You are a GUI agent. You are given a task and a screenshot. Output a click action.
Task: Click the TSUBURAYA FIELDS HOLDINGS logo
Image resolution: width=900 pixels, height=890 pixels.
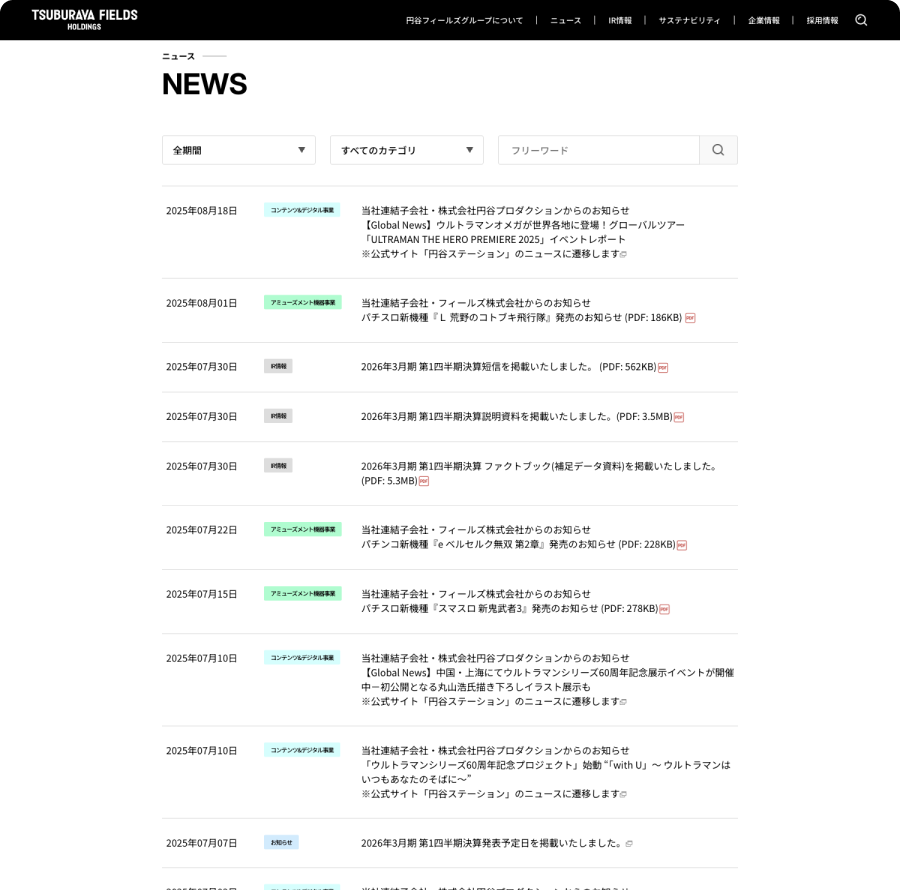[x=84, y=20]
